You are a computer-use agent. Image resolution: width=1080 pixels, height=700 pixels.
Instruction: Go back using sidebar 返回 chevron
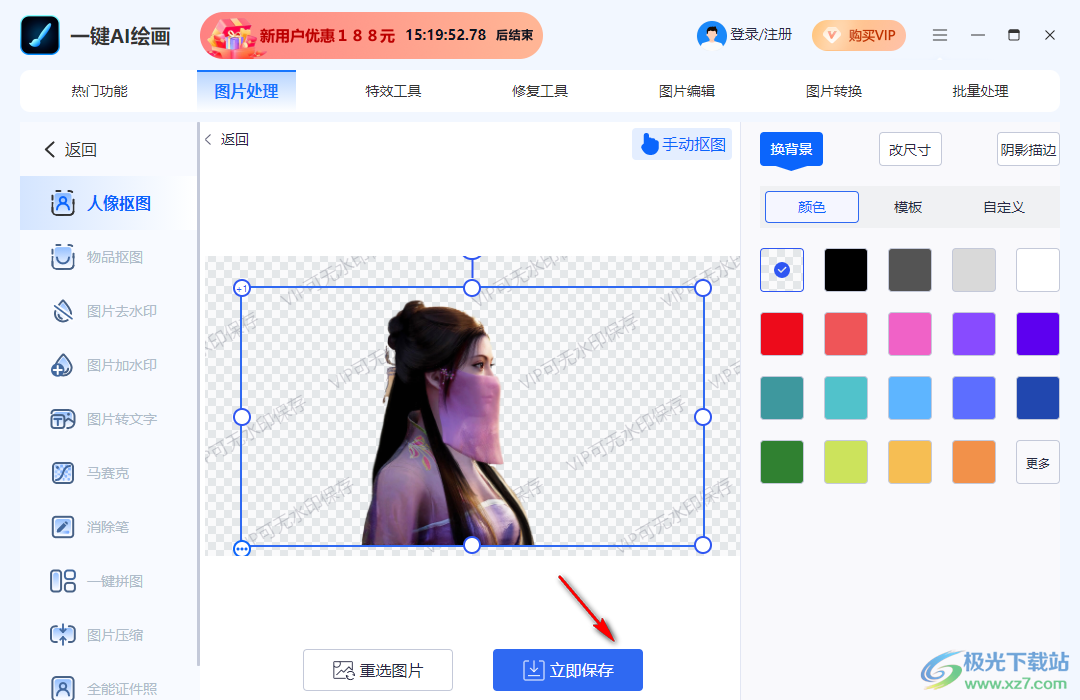pyautogui.click(x=50, y=150)
